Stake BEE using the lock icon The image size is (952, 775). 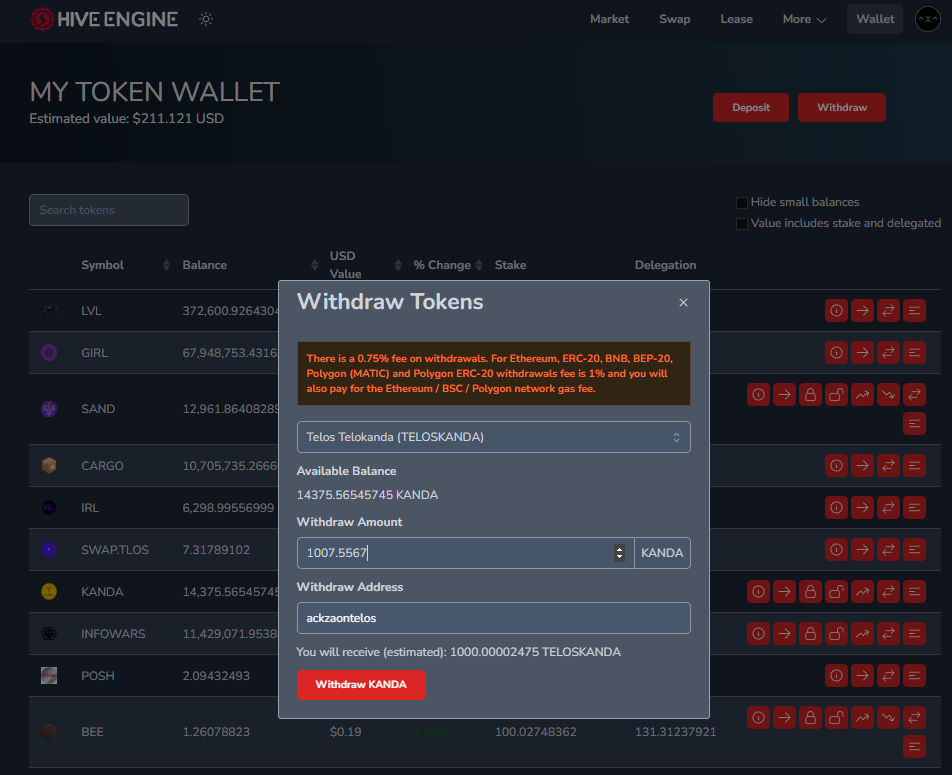pos(811,718)
